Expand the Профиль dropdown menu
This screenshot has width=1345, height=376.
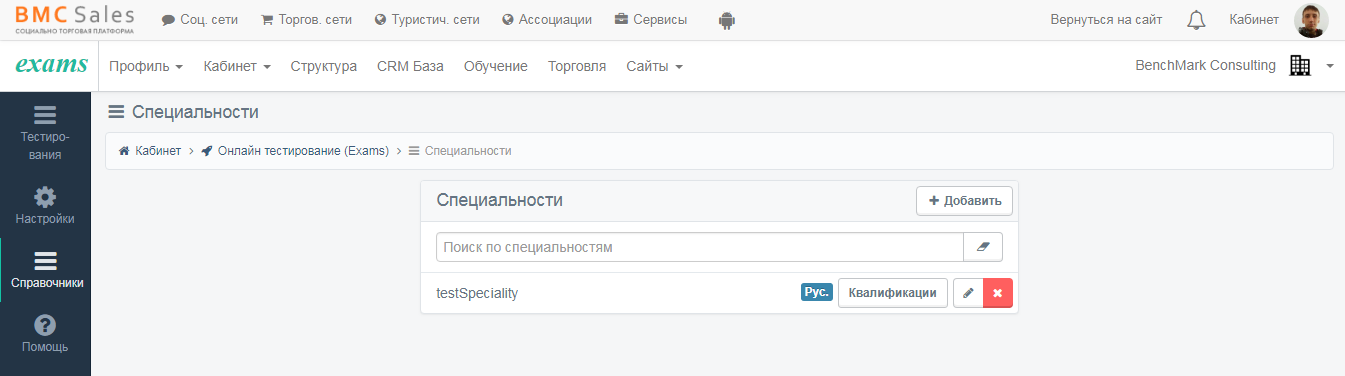tap(146, 66)
